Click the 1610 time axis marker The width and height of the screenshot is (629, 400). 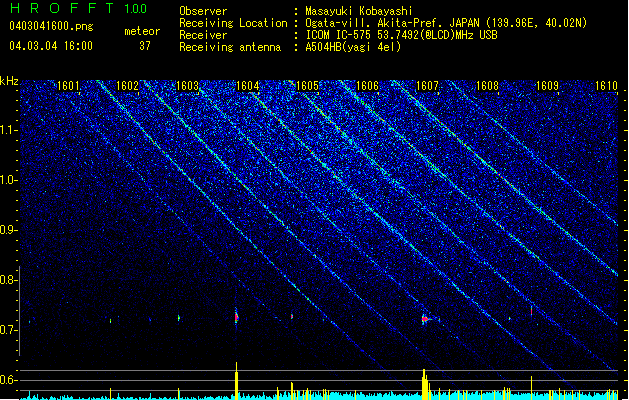pyautogui.click(x=607, y=86)
